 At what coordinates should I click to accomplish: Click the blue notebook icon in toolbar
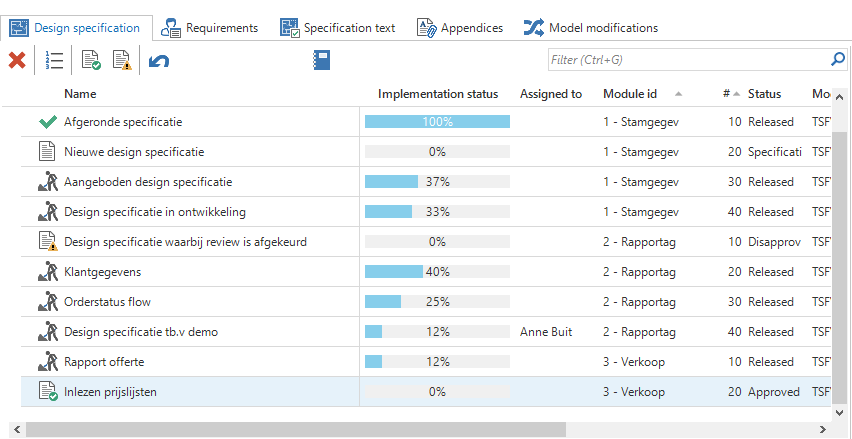point(321,61)
